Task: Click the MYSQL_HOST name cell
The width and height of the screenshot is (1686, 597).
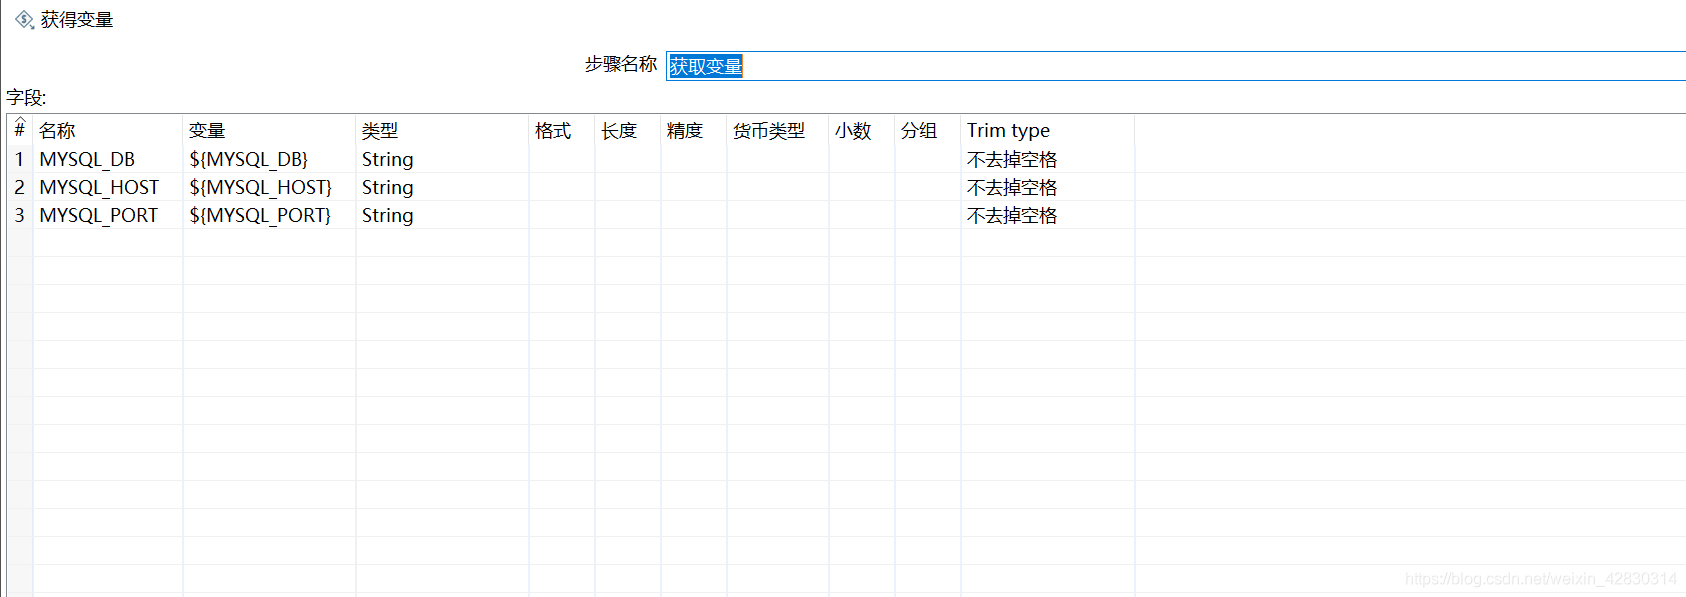Action: 108,187
